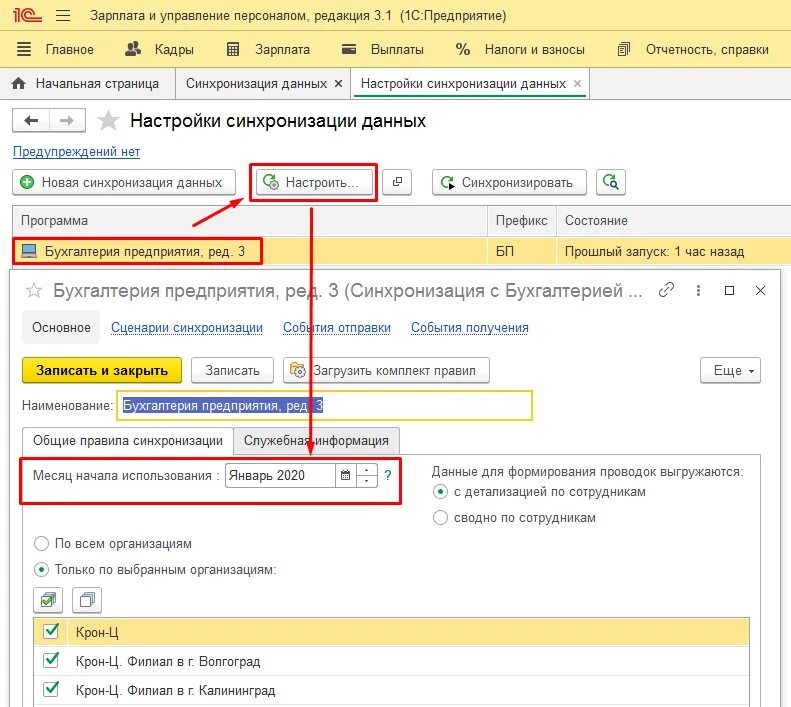Click the Записать button

pyautogui.click(x=232, y=370)
